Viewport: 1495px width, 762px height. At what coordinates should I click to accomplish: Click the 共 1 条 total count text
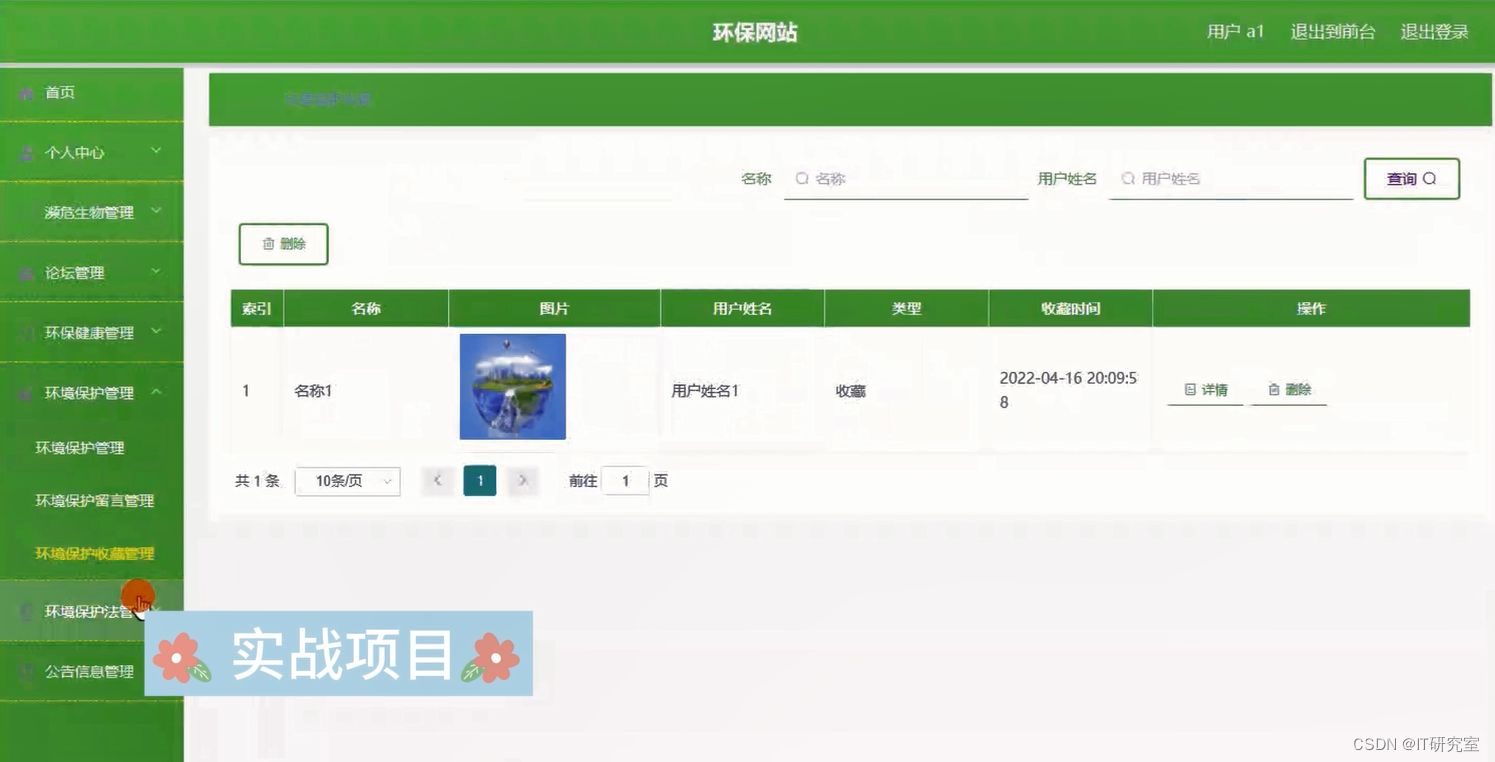point(257,481)
